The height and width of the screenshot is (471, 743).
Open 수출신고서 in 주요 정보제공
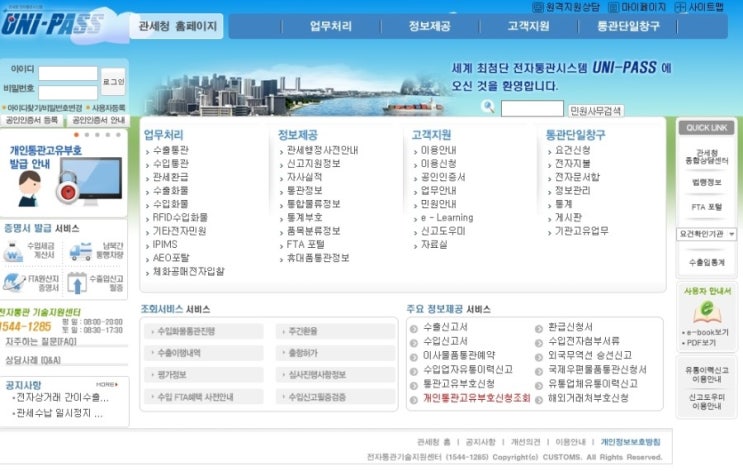pyautogui.click(x=445, y=327)
